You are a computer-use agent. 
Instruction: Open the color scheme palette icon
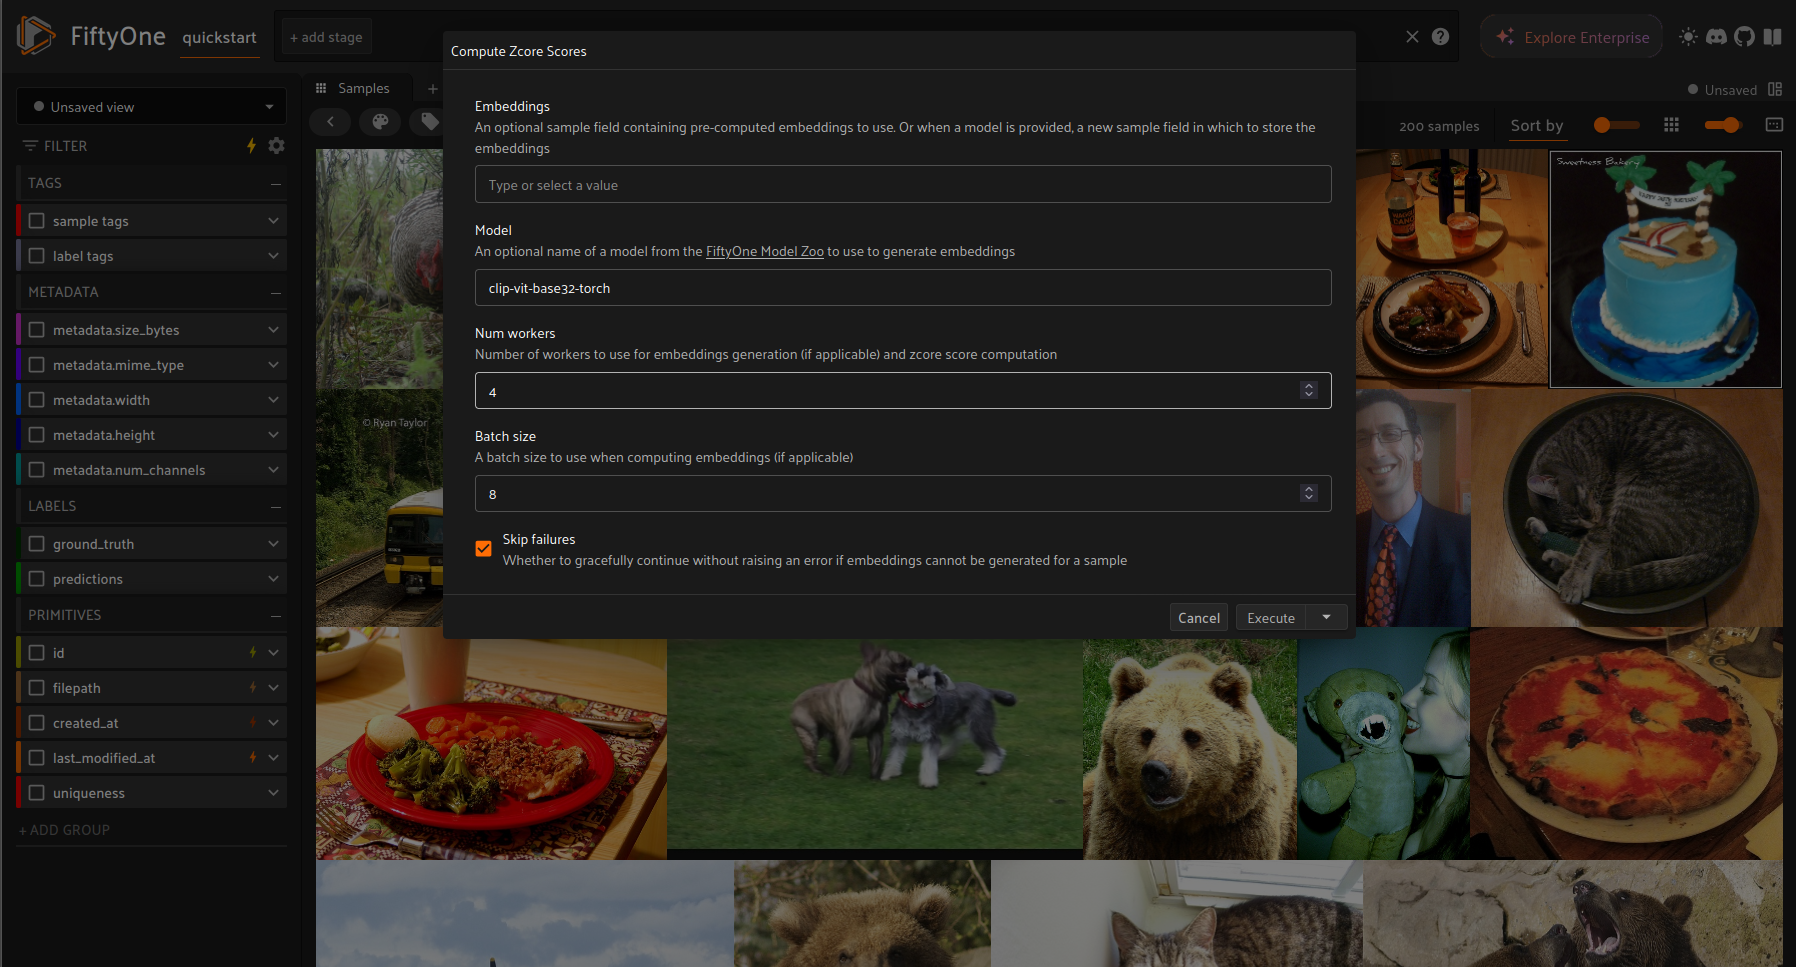coord(380,121)
